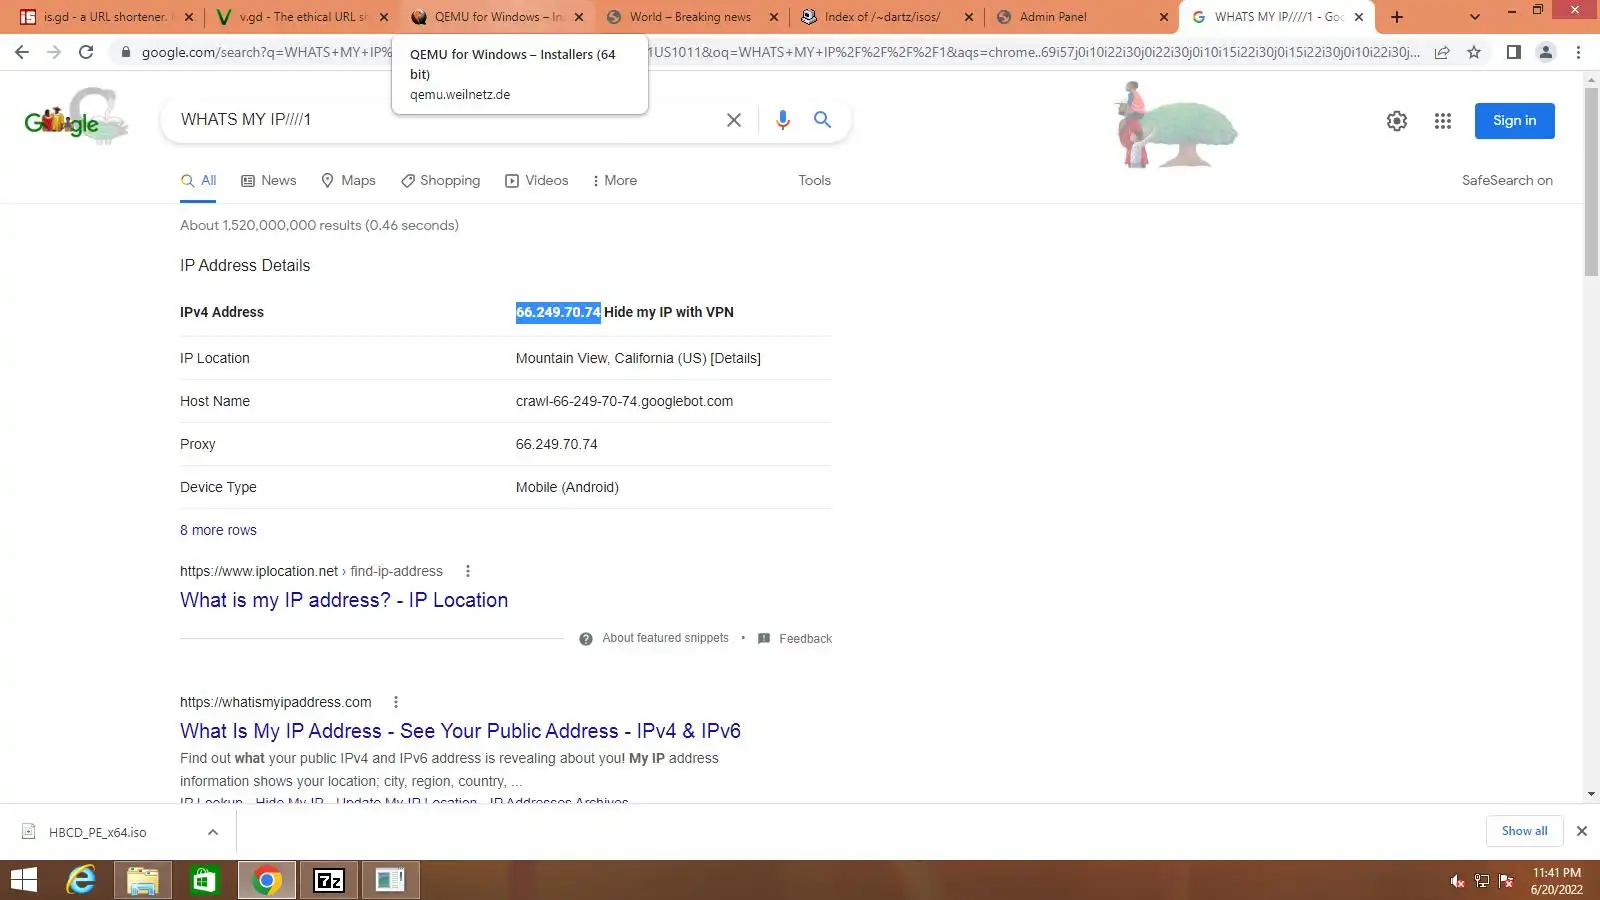The image size is (1600, 900).
Task: Open Google search settings gear
Action: click(x=1397, y=121)
